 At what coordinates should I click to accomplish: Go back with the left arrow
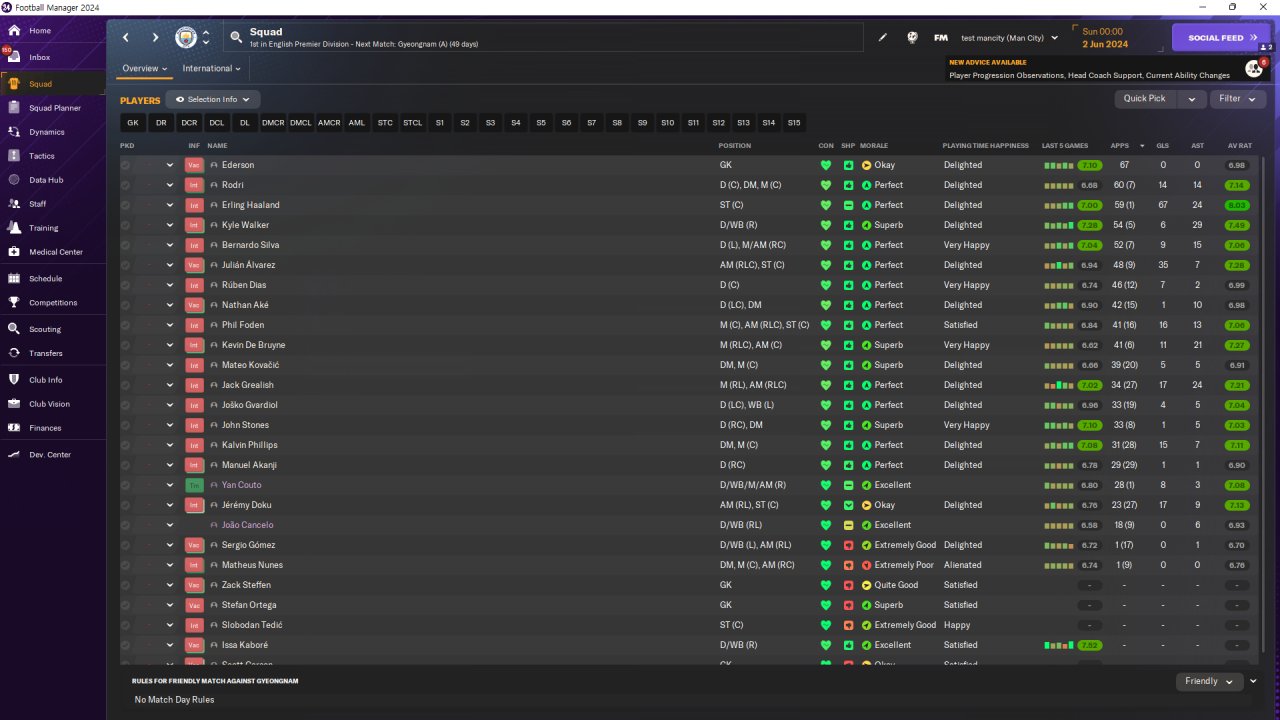126,38
